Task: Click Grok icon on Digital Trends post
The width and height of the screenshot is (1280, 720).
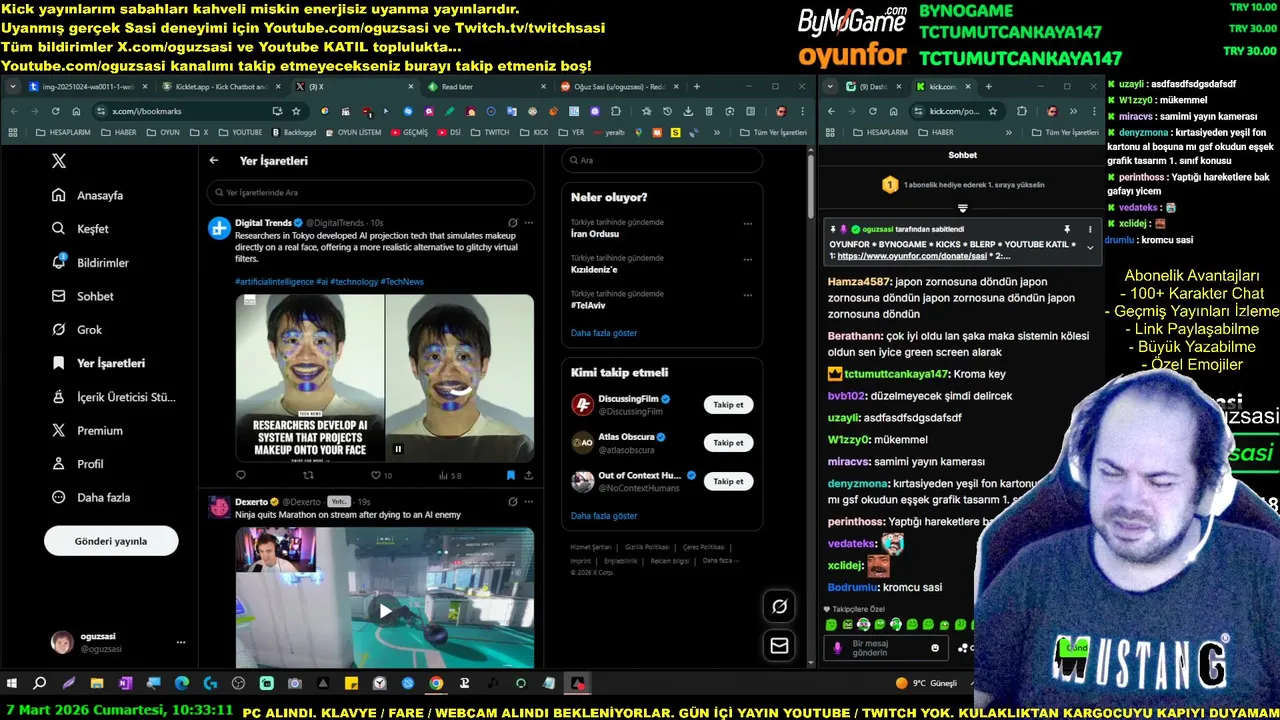Action: pyautogui.click(x=513, y=222)
